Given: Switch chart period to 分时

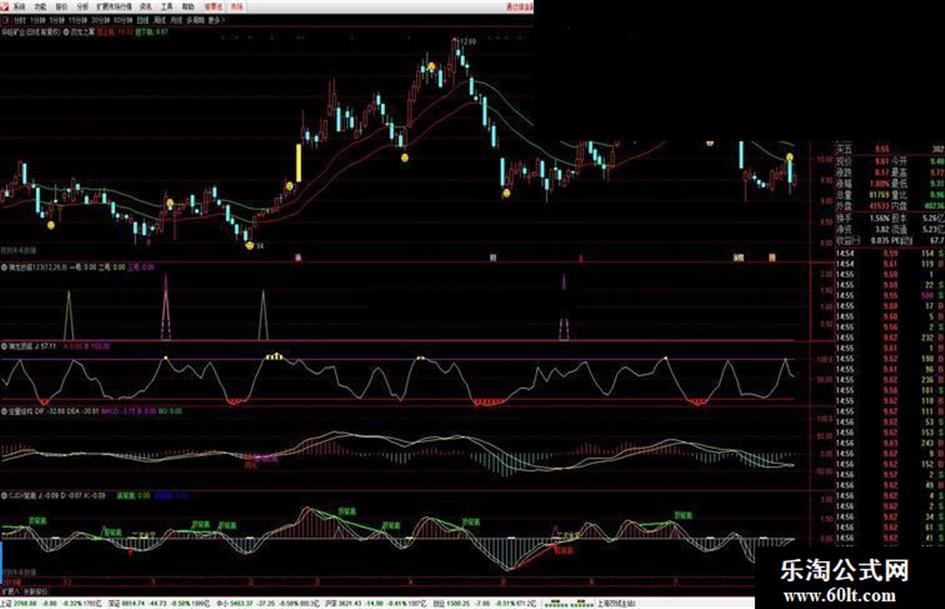Looking at the screenshot, I should tap(20, 20).
